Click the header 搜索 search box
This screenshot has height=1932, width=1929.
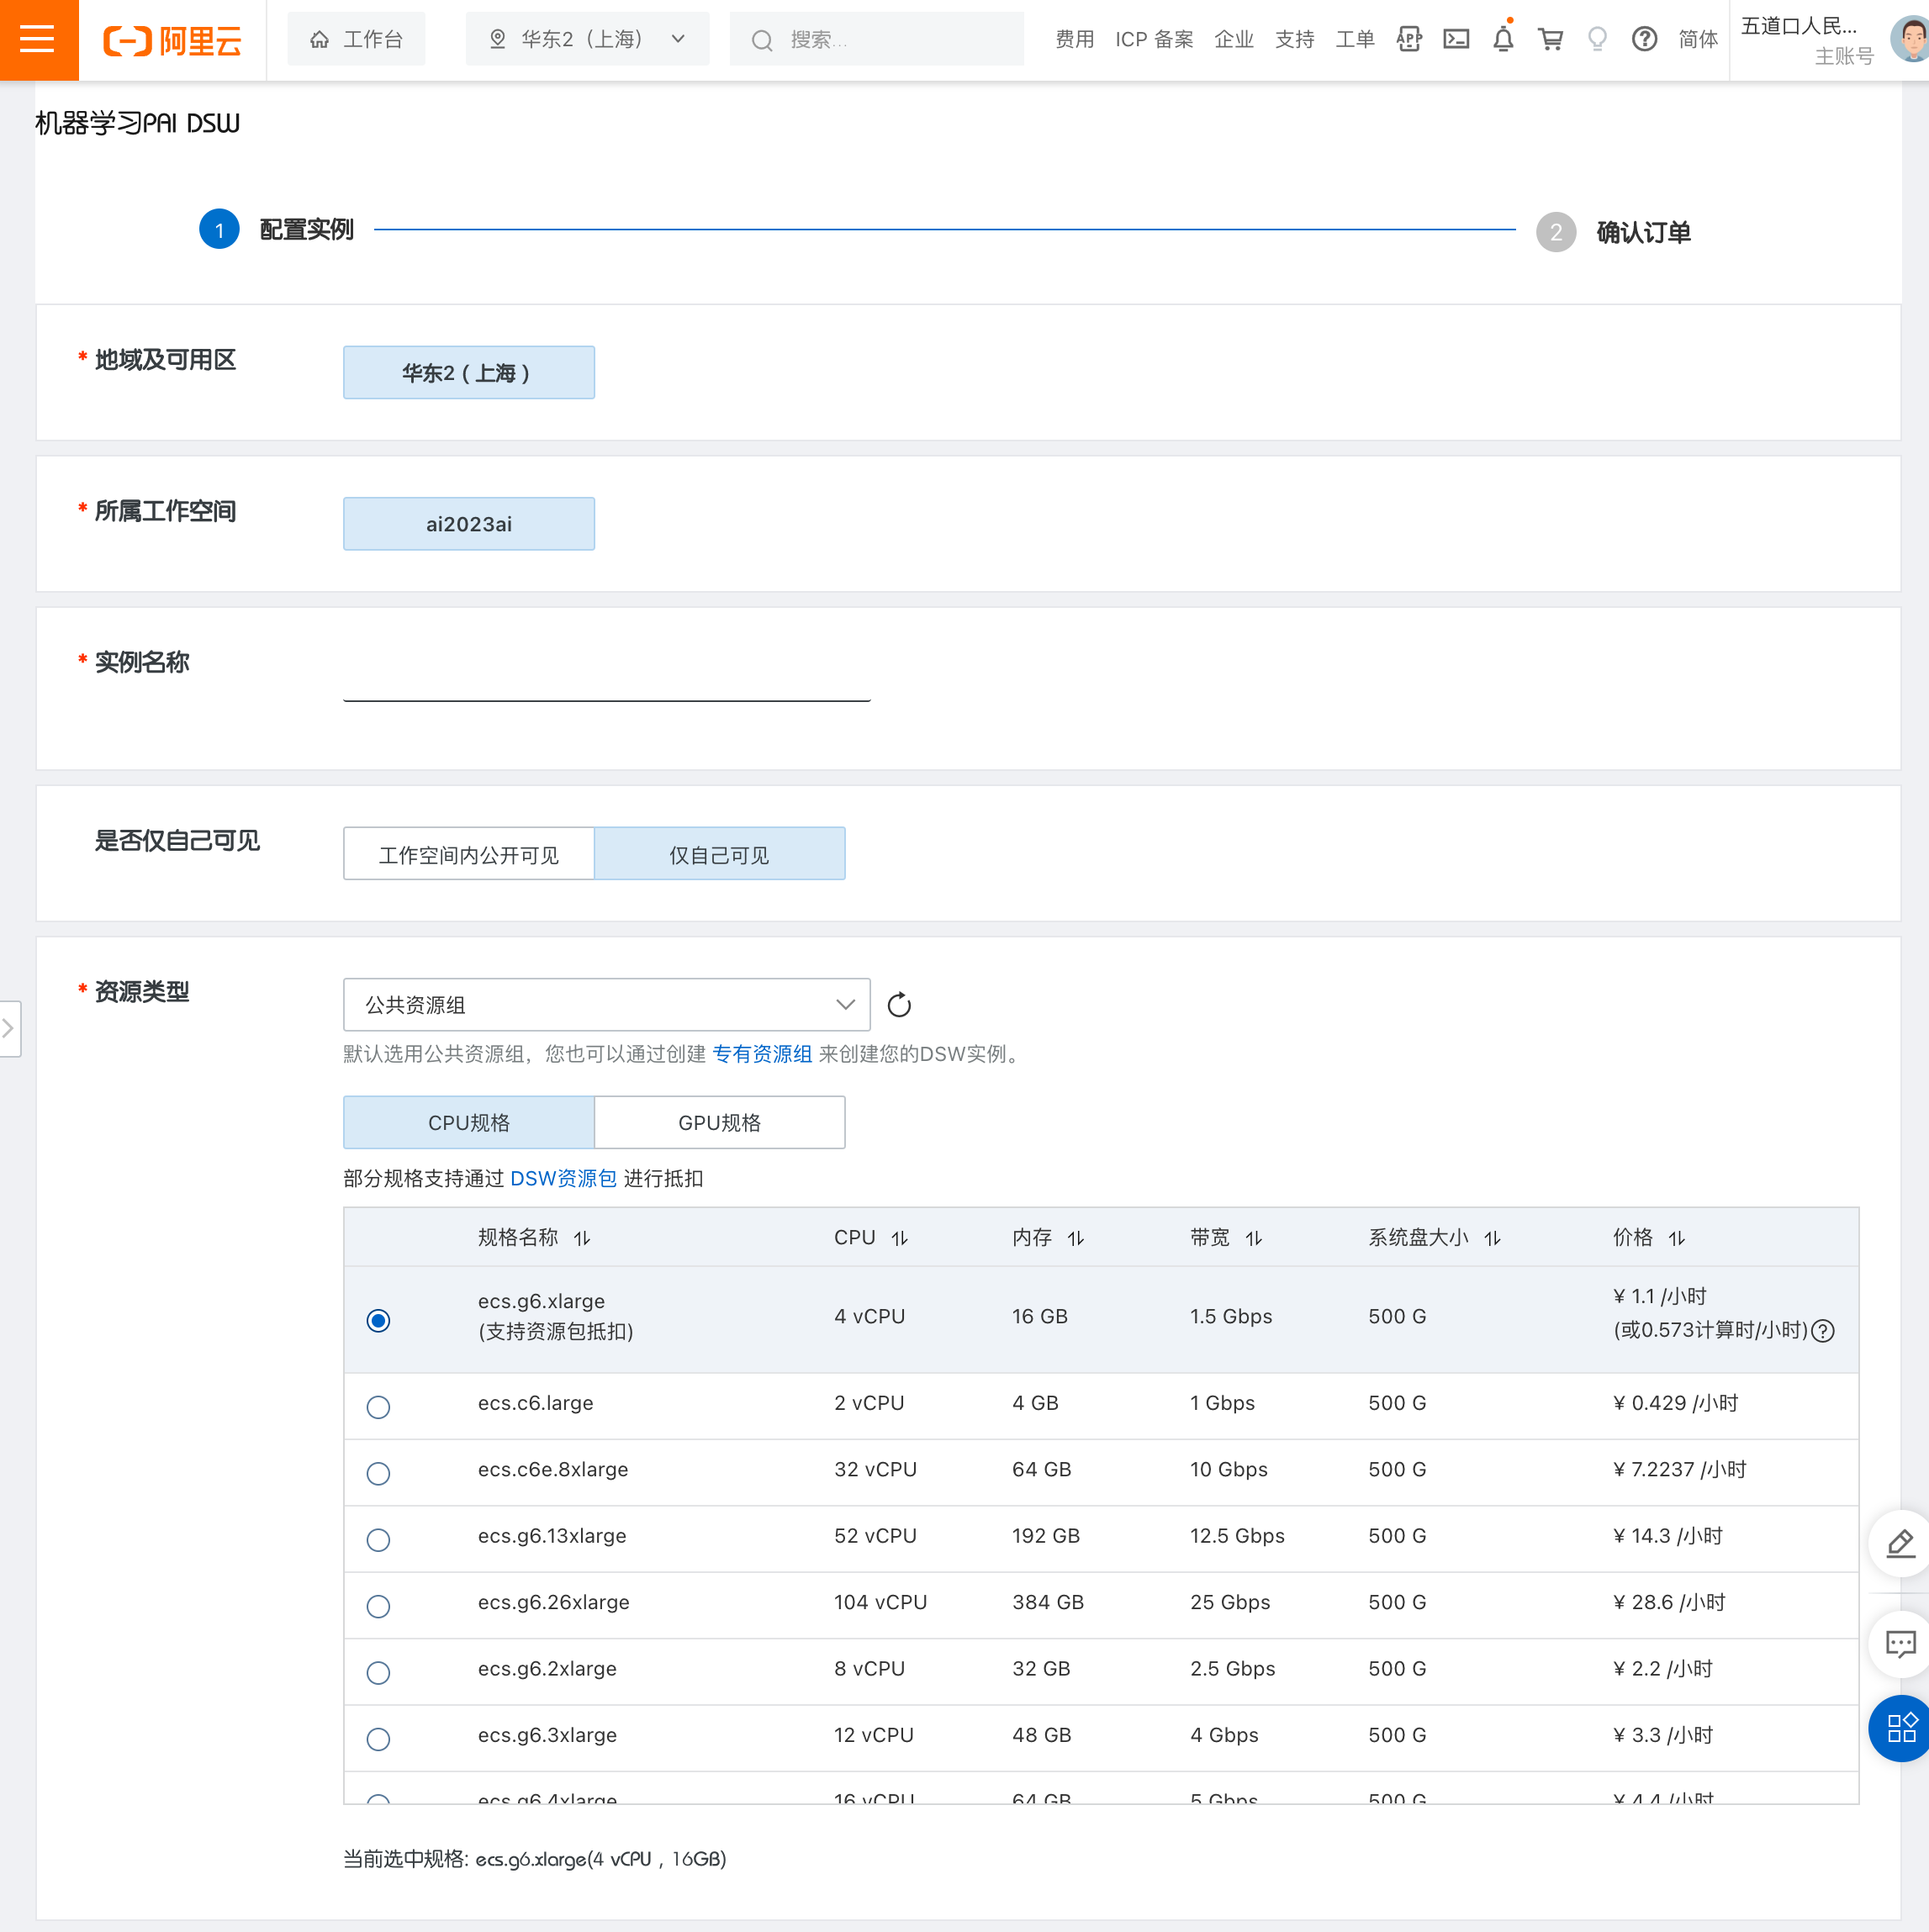(x=876, y=39)
